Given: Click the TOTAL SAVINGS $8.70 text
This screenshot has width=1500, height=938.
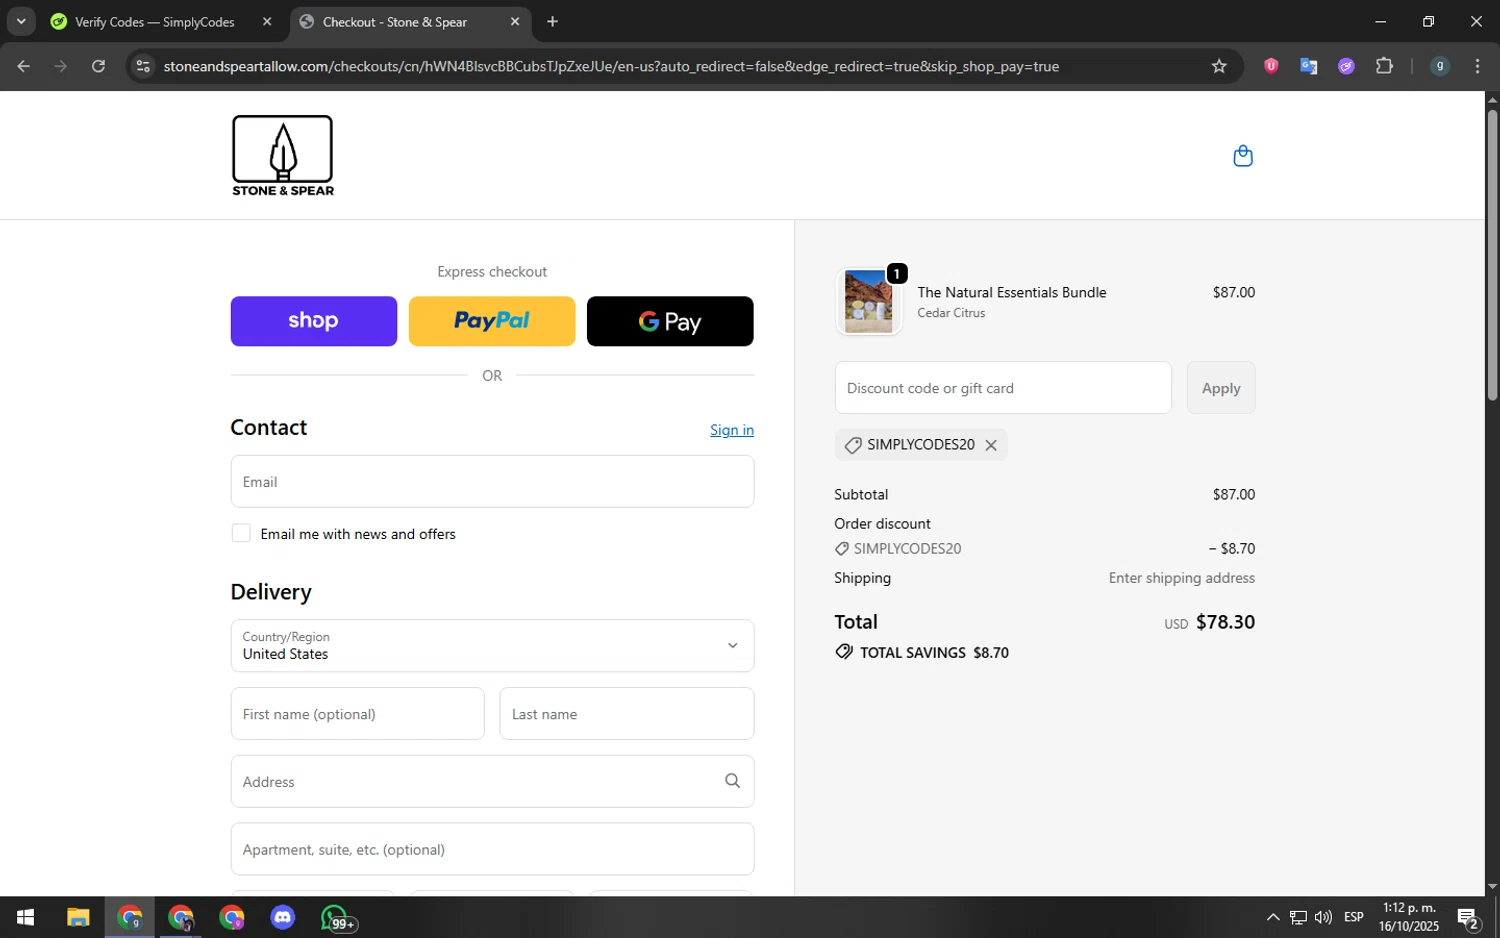Looking at the screenshot, I should [934, 652].
